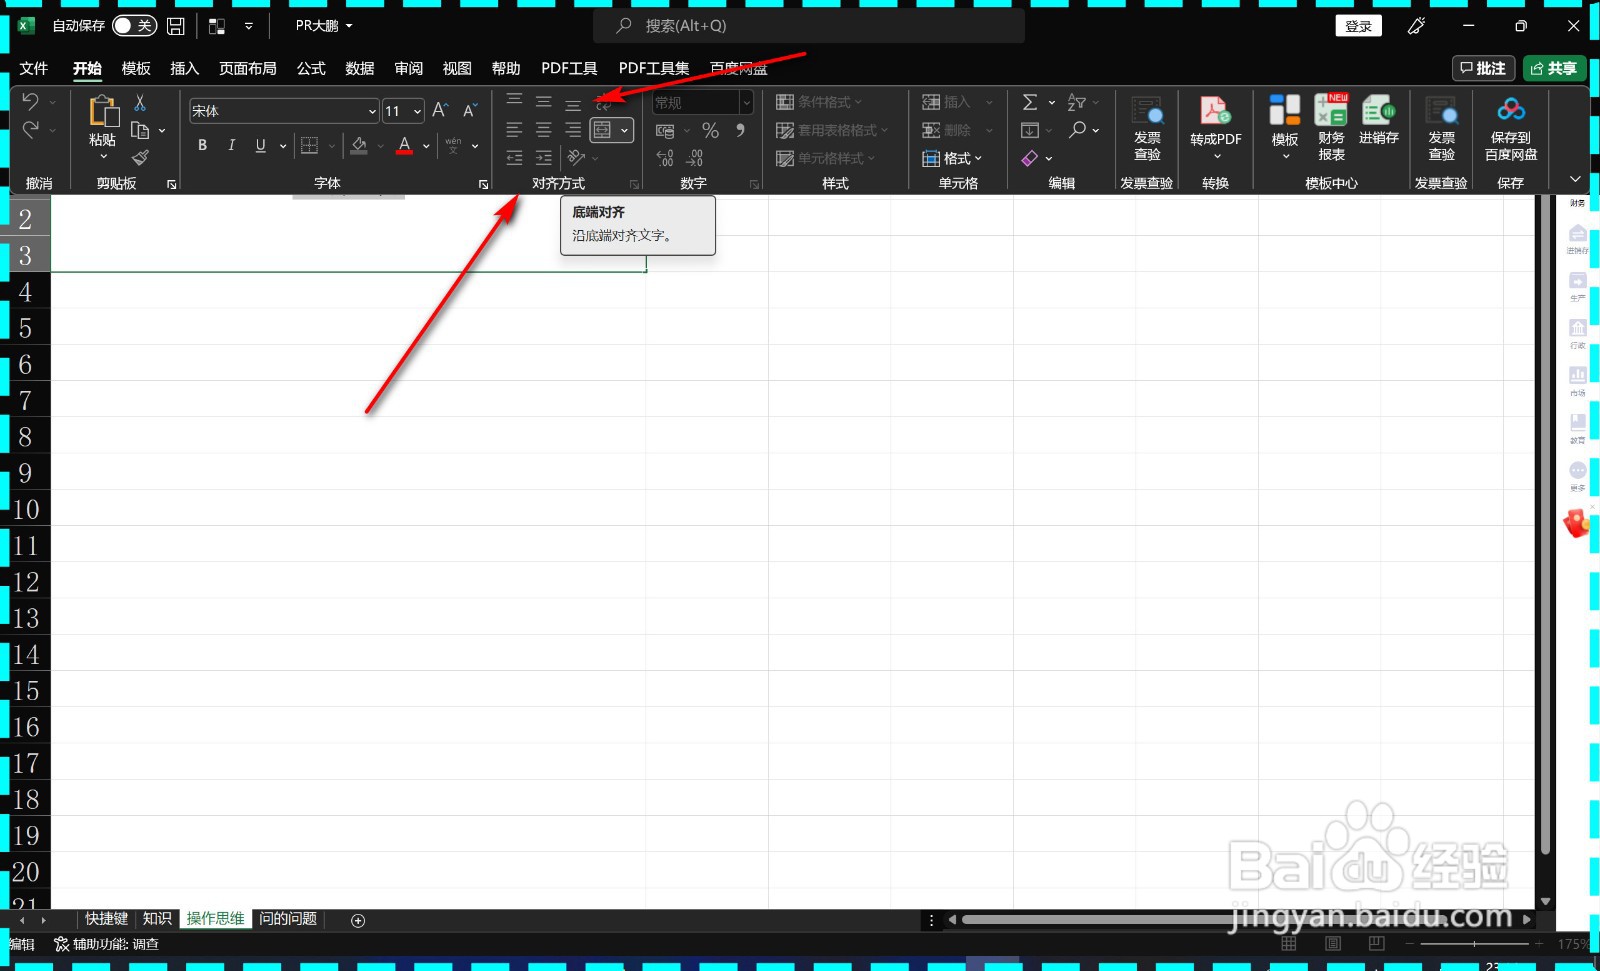1600x971 pixels.
Task: Click the top align icon
Action: click(514, 102)
